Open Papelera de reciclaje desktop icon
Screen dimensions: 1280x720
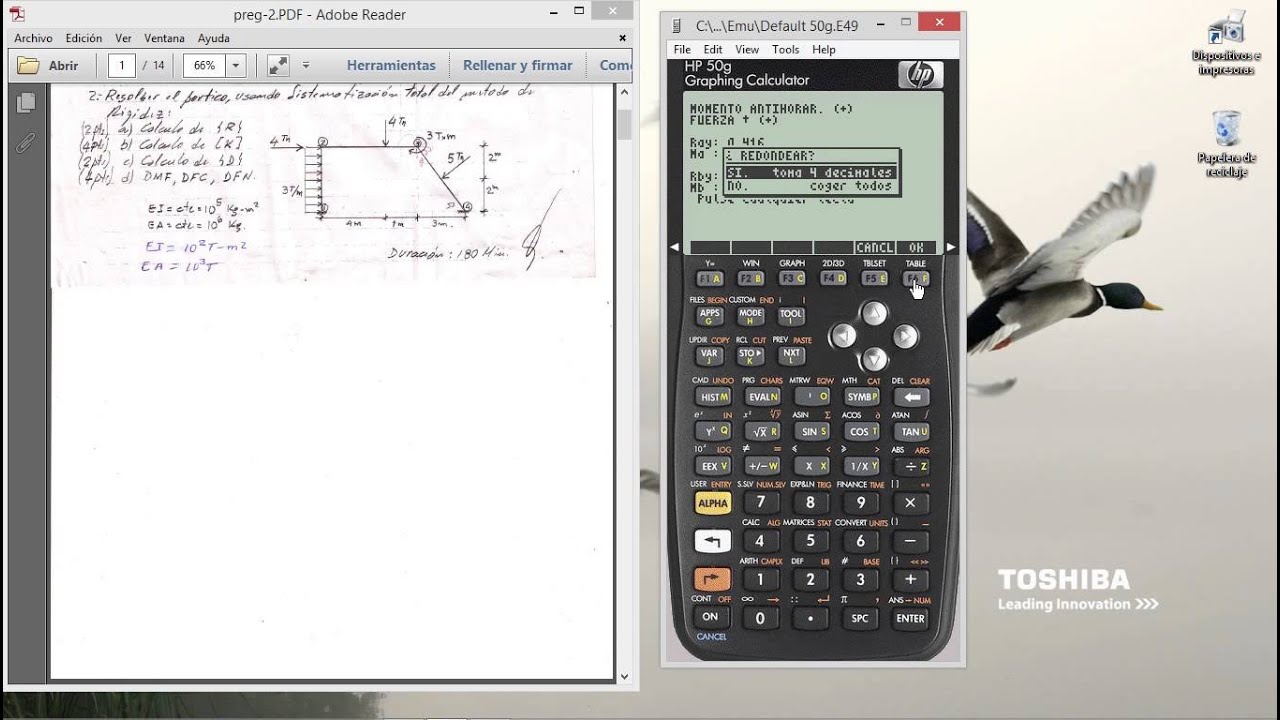[1226, 145]
